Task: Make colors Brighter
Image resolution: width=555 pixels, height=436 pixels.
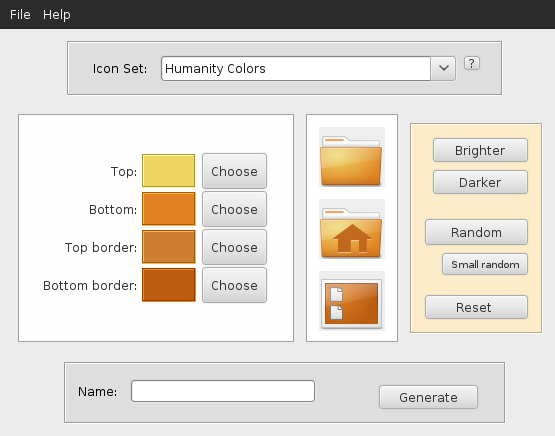Action: pos(480,150)
